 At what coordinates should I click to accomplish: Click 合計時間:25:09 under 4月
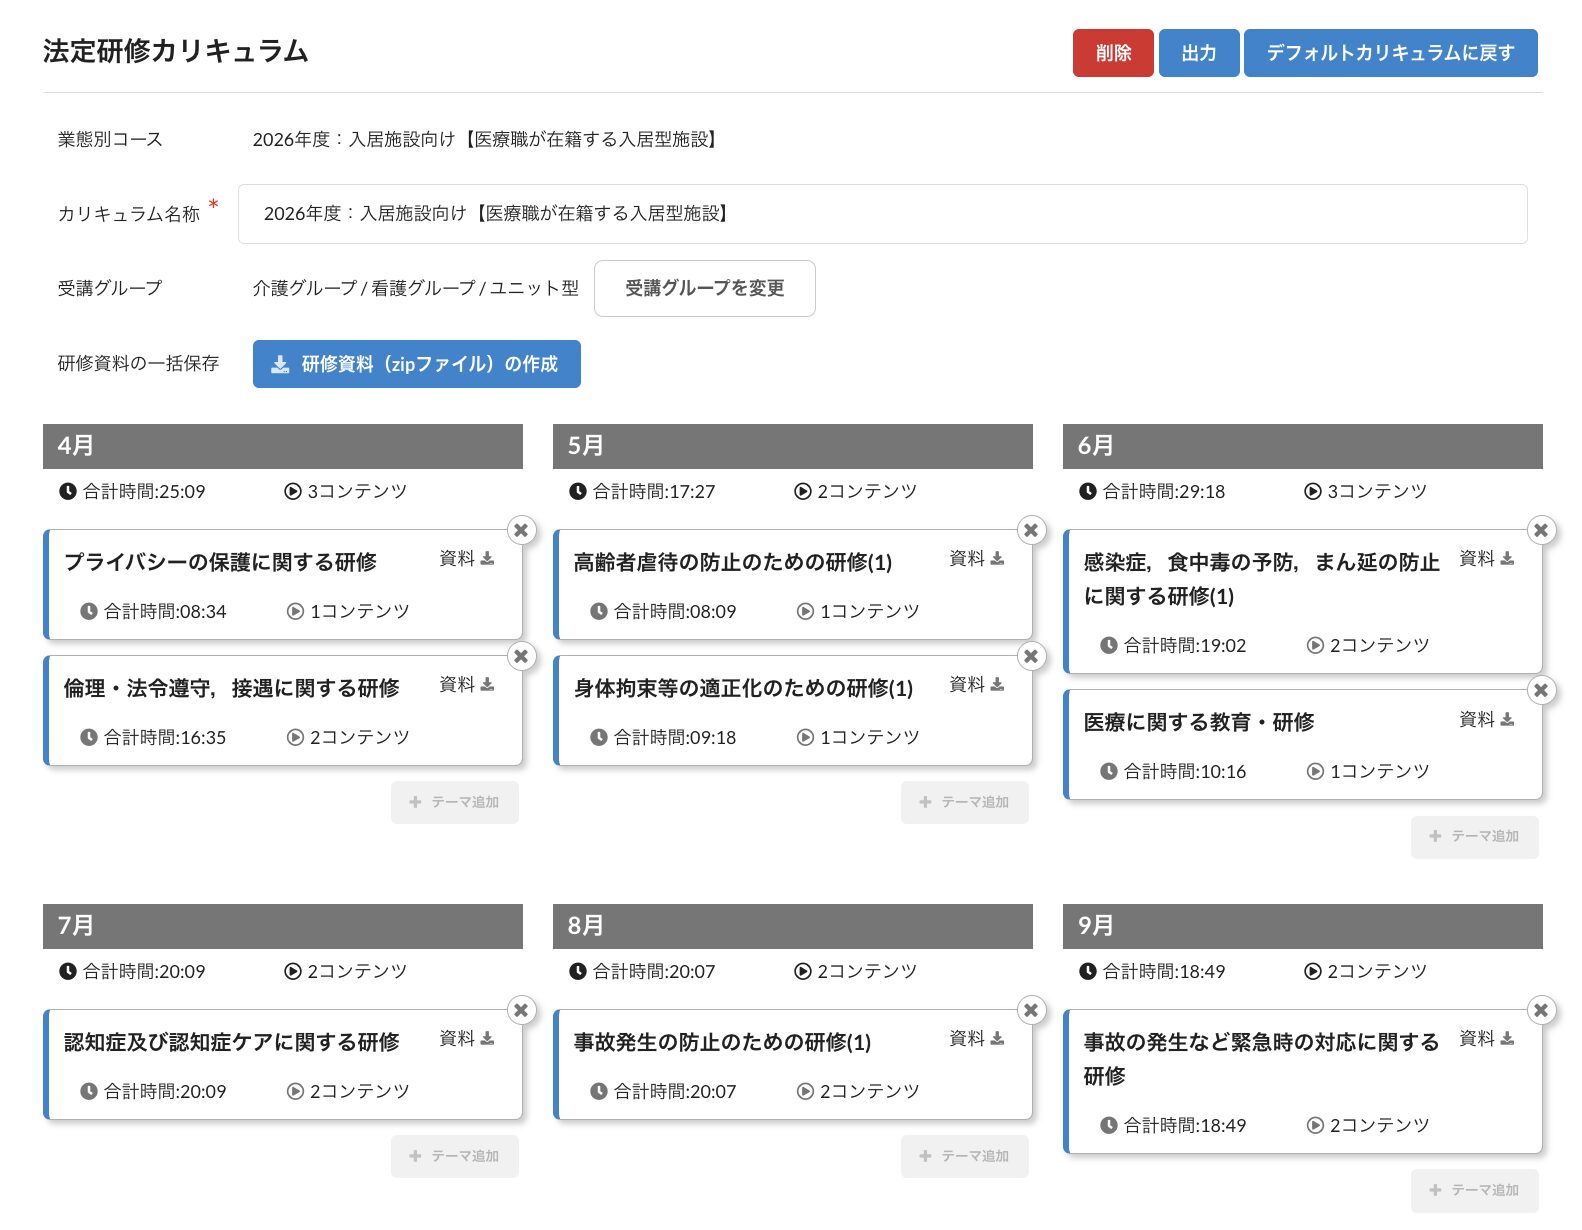pos(132,491)
